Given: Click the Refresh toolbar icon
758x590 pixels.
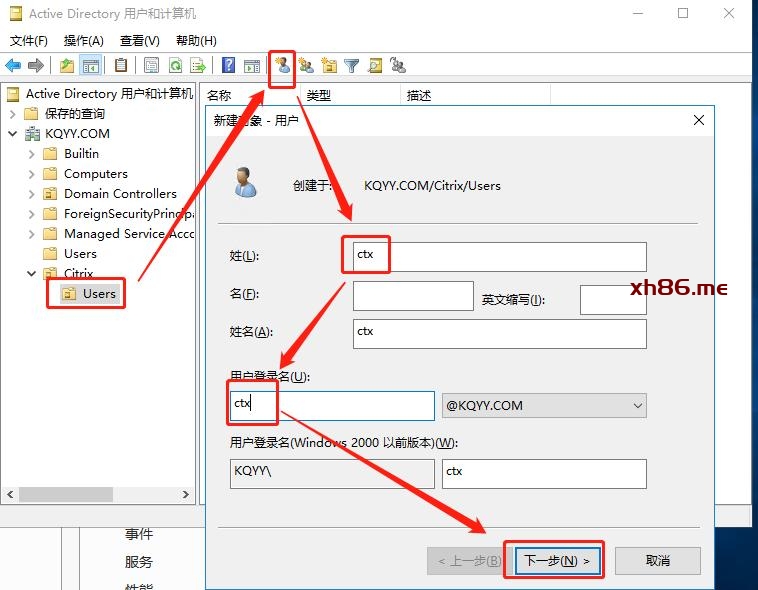Looking at the screenshot, I should tap(175, 66).
